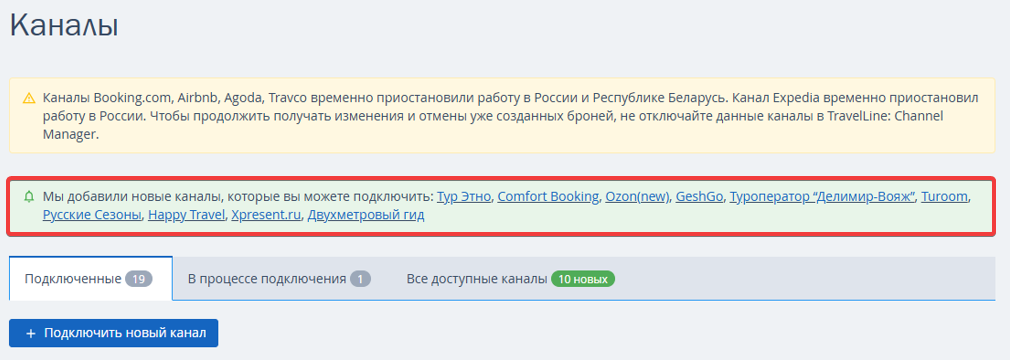The image size is (1010, 360).
Task: Follow the Turoom link
Action: point(944,196)
